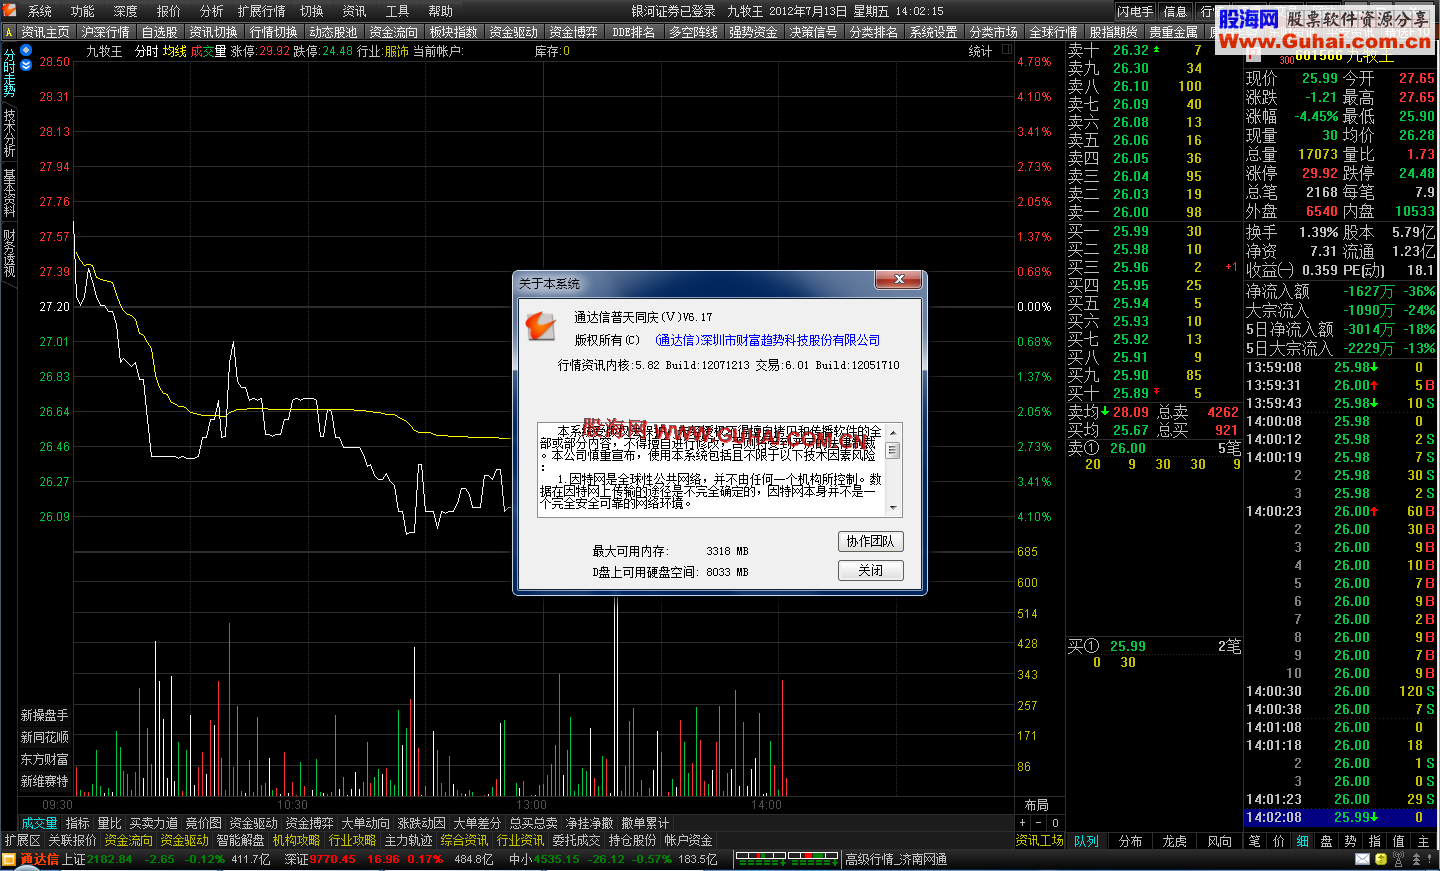Click the signal antenna icon in the status bar

coord(1400,859)
